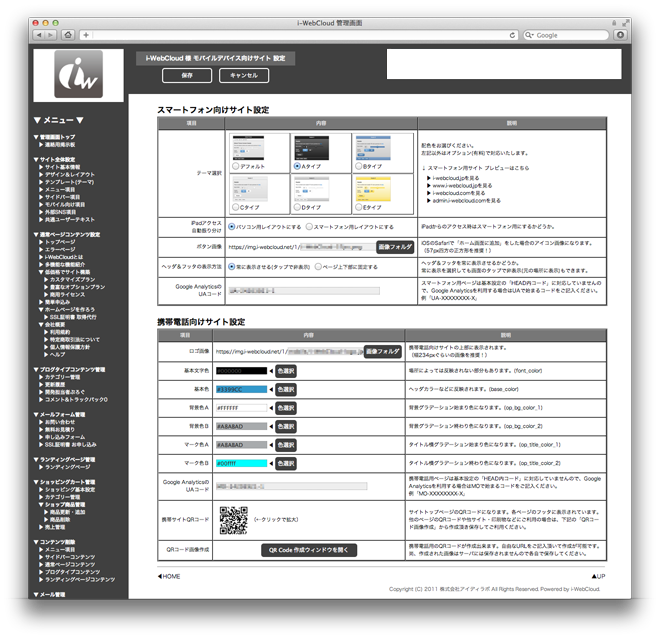This screenshot has width=660, height=638.
Task: Select the Dタイプ theme radio button
Action: pyautogui.click(x=297, y=207)
